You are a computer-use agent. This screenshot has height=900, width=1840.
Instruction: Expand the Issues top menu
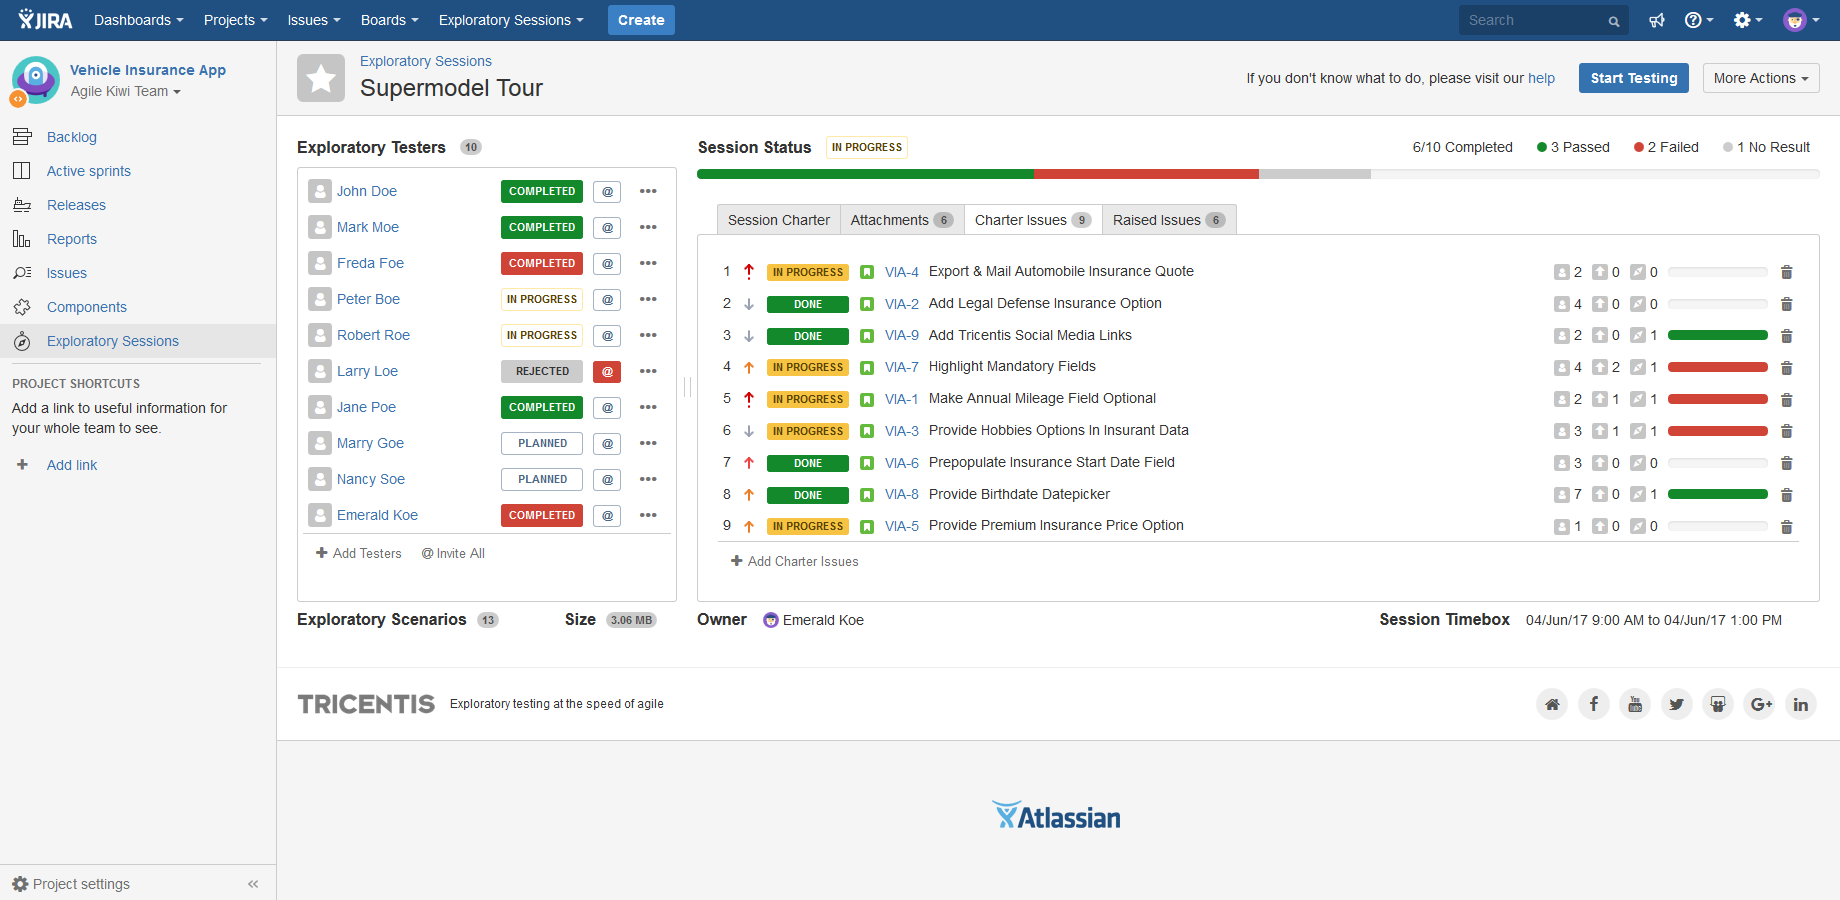(314, 20)
